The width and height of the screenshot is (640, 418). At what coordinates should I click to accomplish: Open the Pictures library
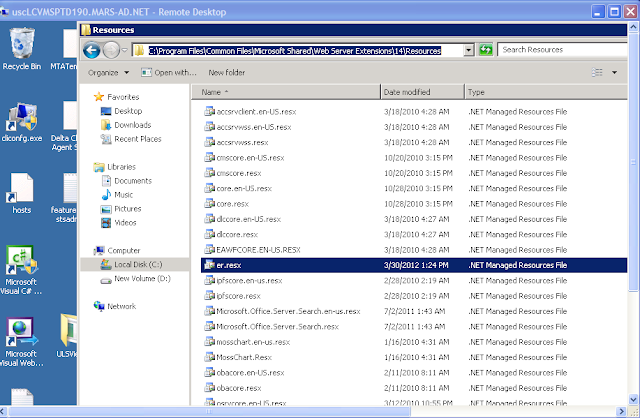pos(121,209)
